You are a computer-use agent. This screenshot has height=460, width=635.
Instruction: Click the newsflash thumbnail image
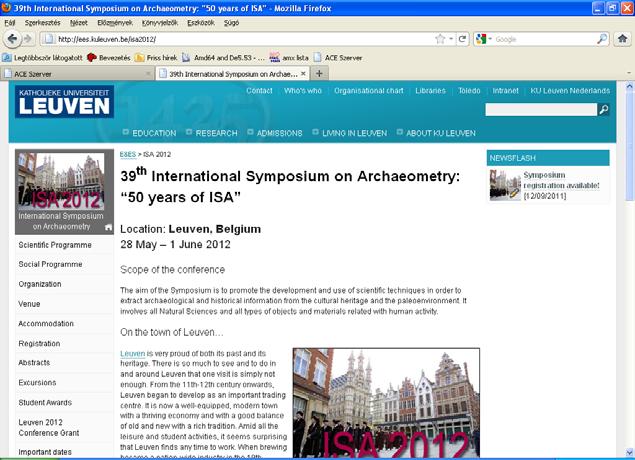click(505, 185)
